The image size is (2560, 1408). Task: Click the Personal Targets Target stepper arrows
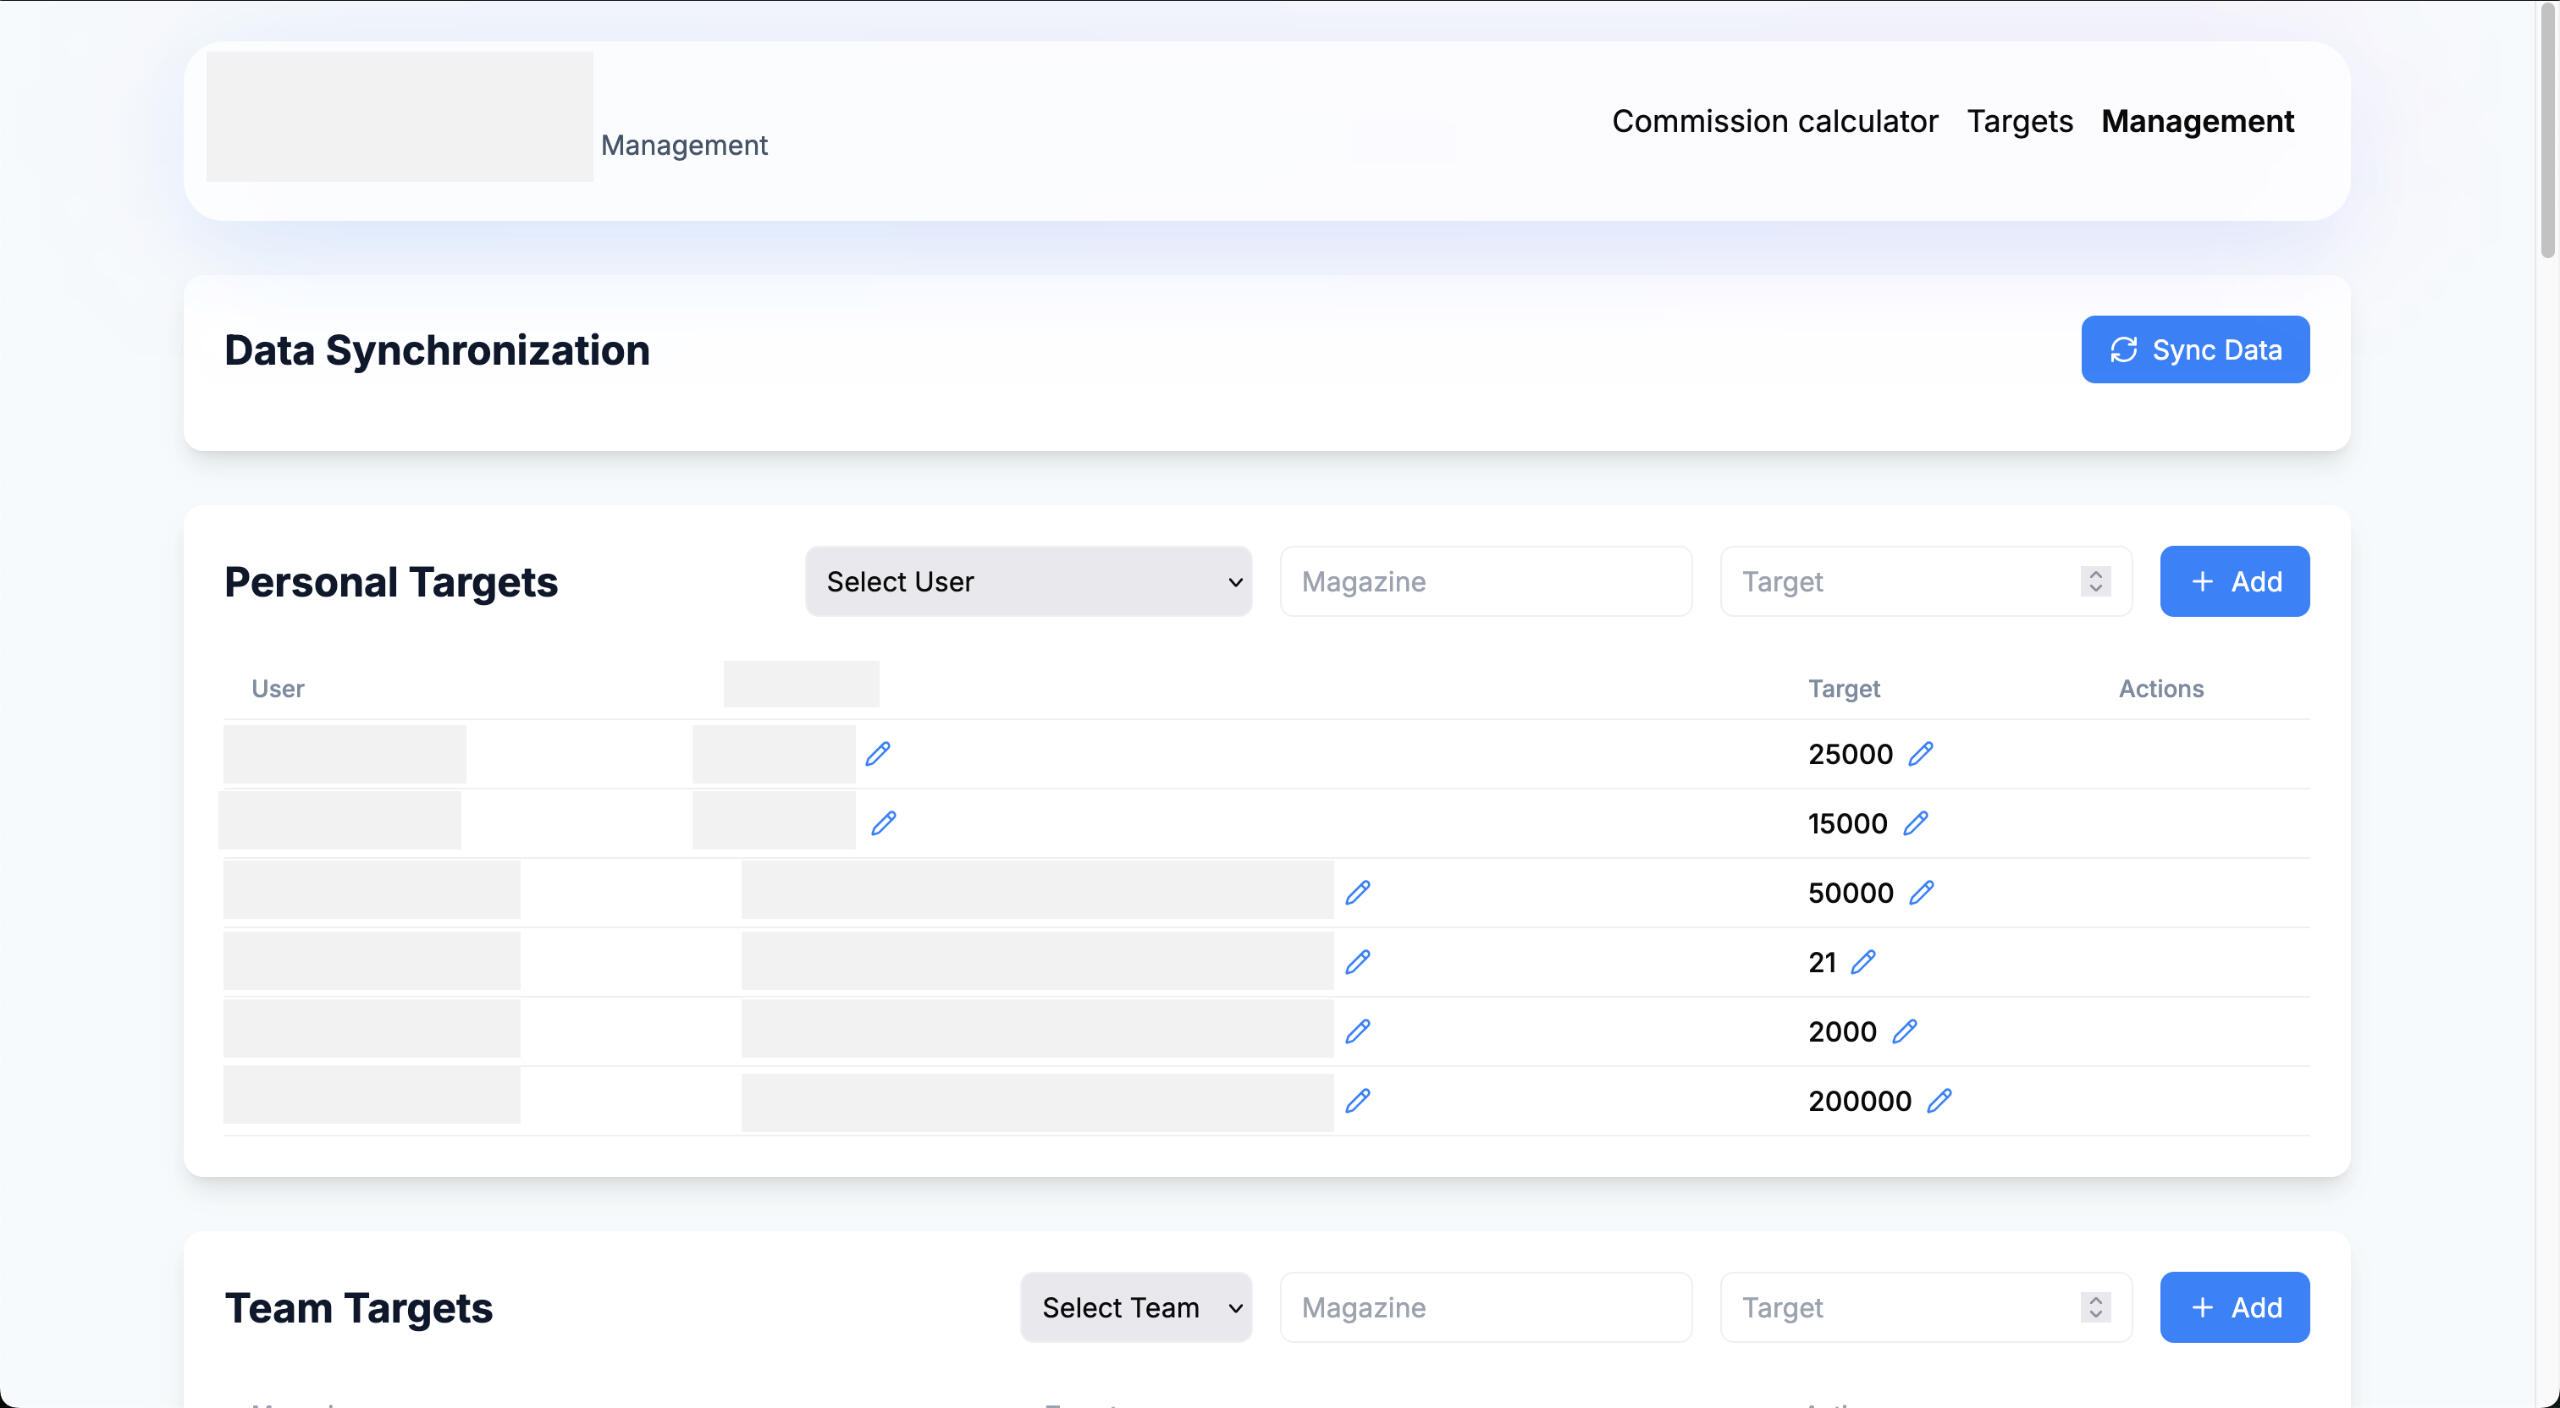(2095, 581)
